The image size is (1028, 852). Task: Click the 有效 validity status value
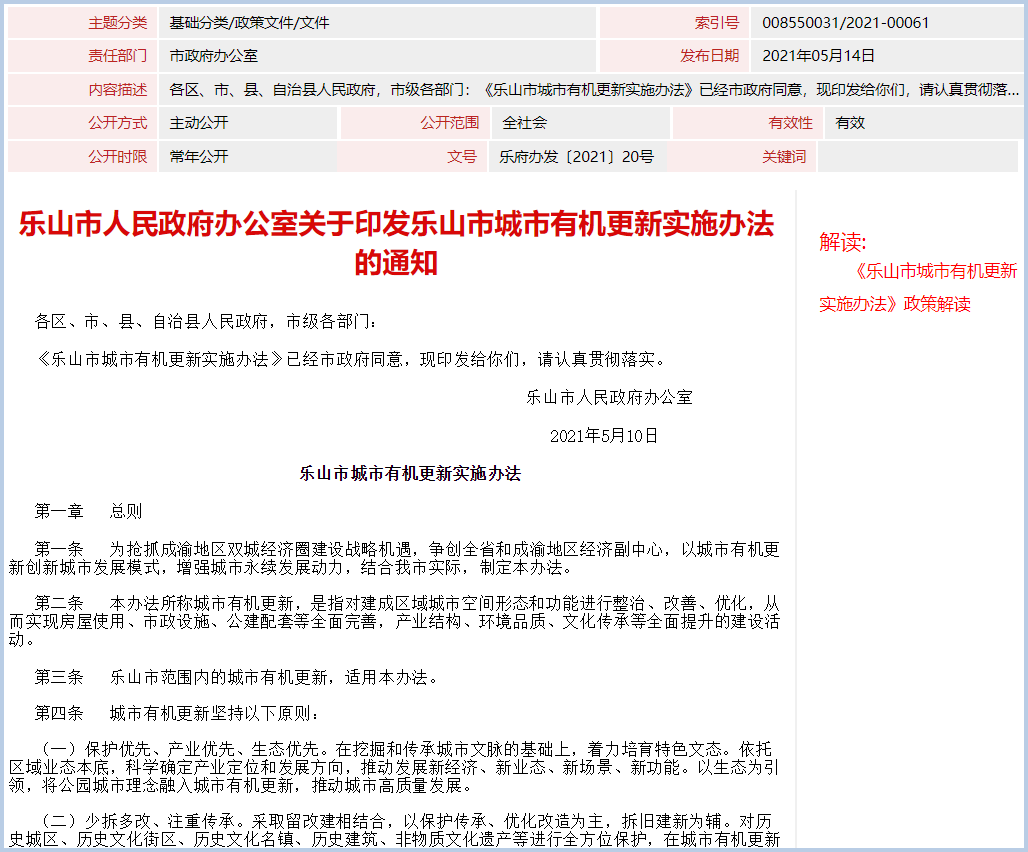[x=850, y=123]
